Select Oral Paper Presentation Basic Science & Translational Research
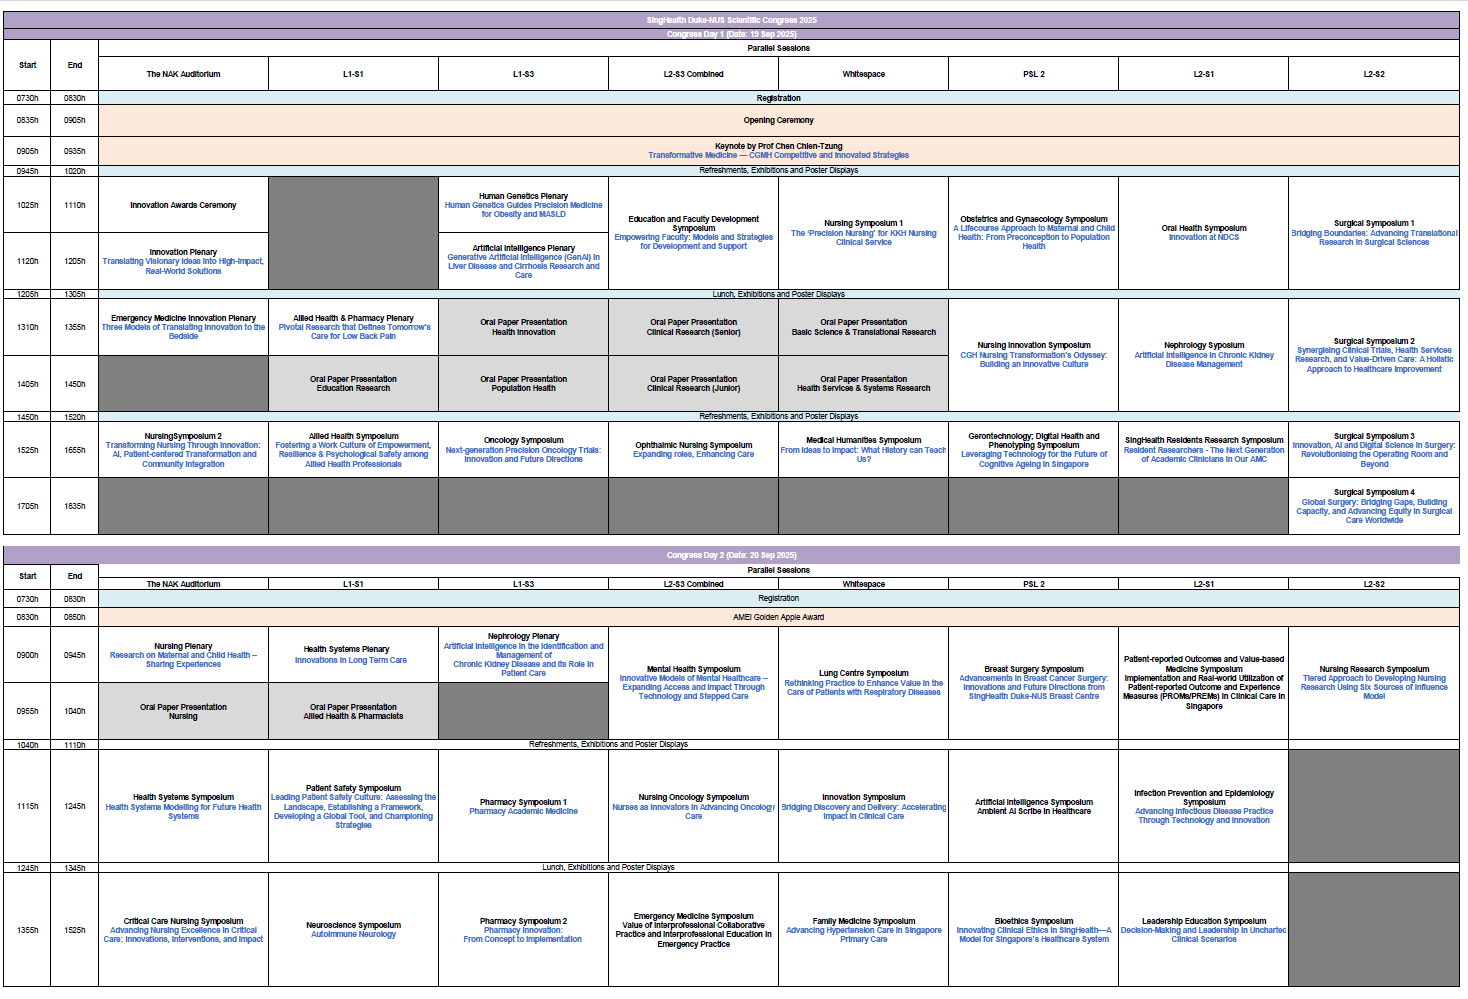Screen dimensions: 1468x999 point(863,327)
